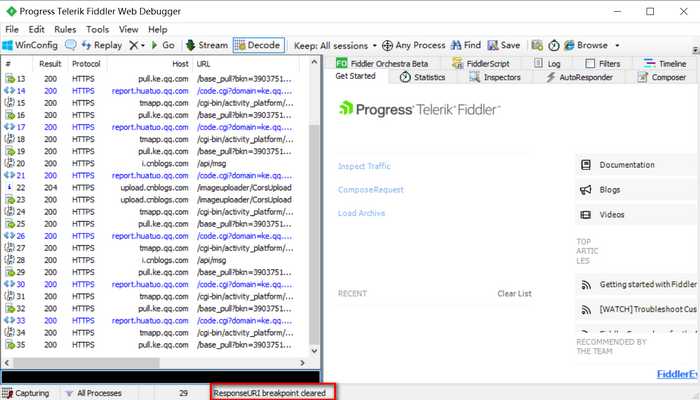
Task: Switch to the FiddlerScript tab
Action: (481, 63)
